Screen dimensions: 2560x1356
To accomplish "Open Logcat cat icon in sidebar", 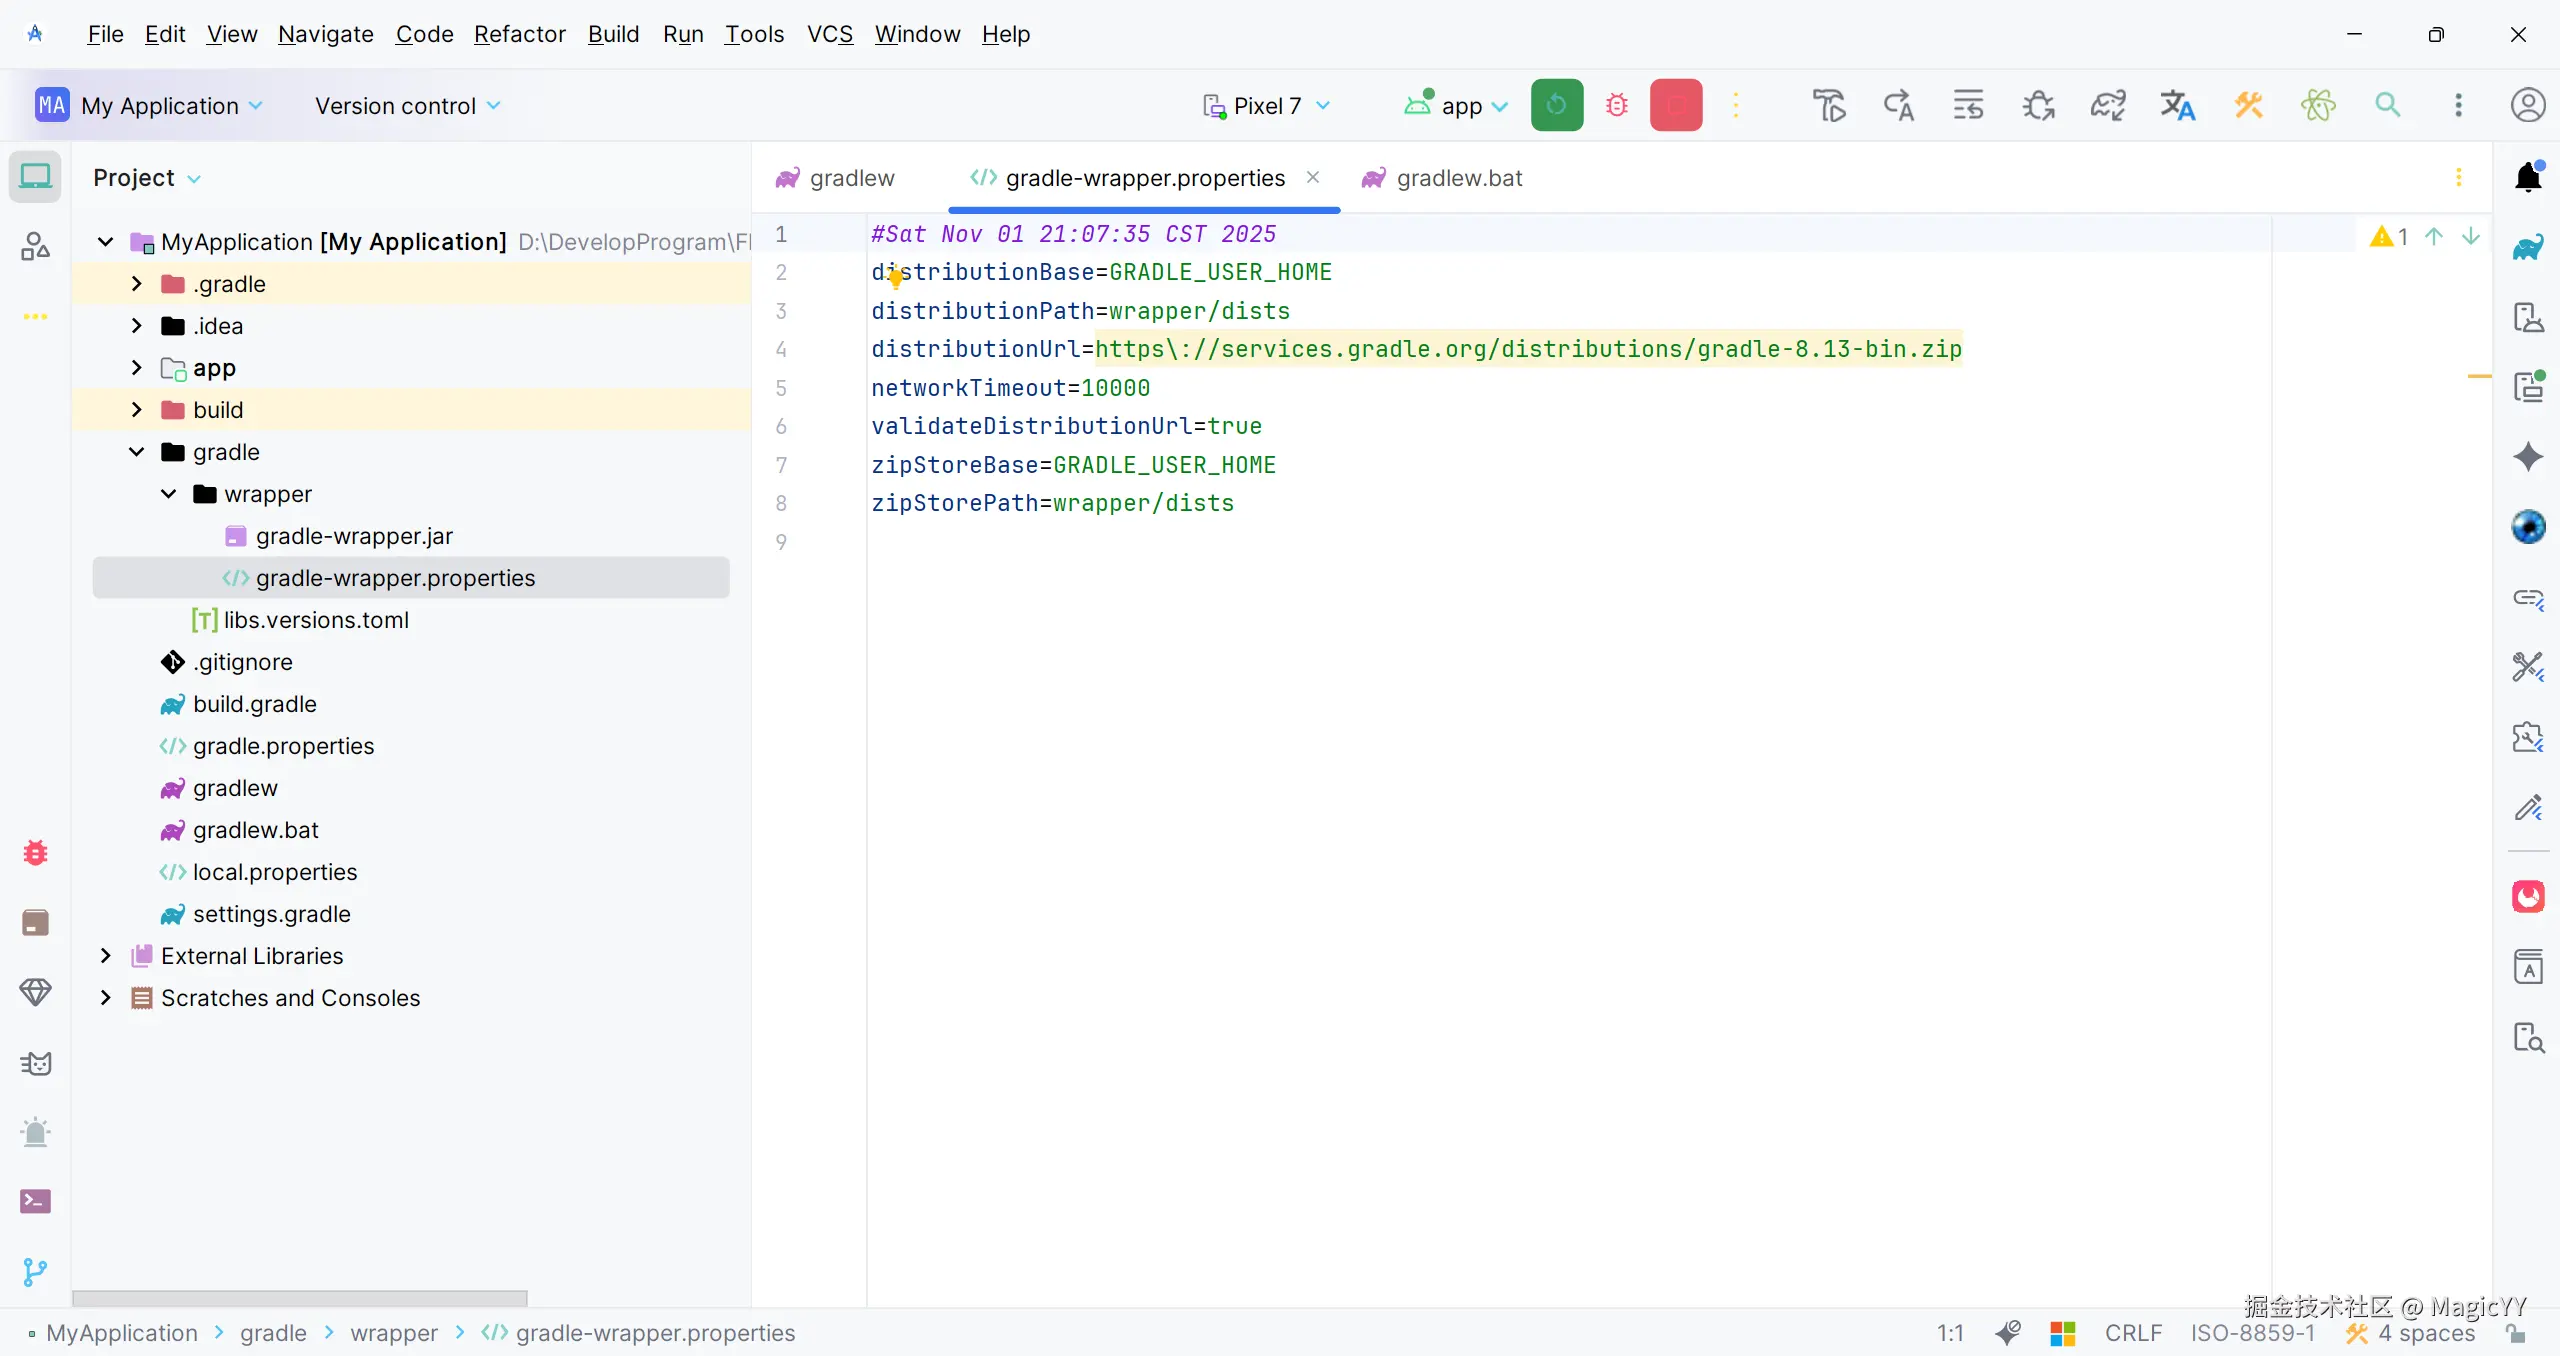I will (35, 1063).
